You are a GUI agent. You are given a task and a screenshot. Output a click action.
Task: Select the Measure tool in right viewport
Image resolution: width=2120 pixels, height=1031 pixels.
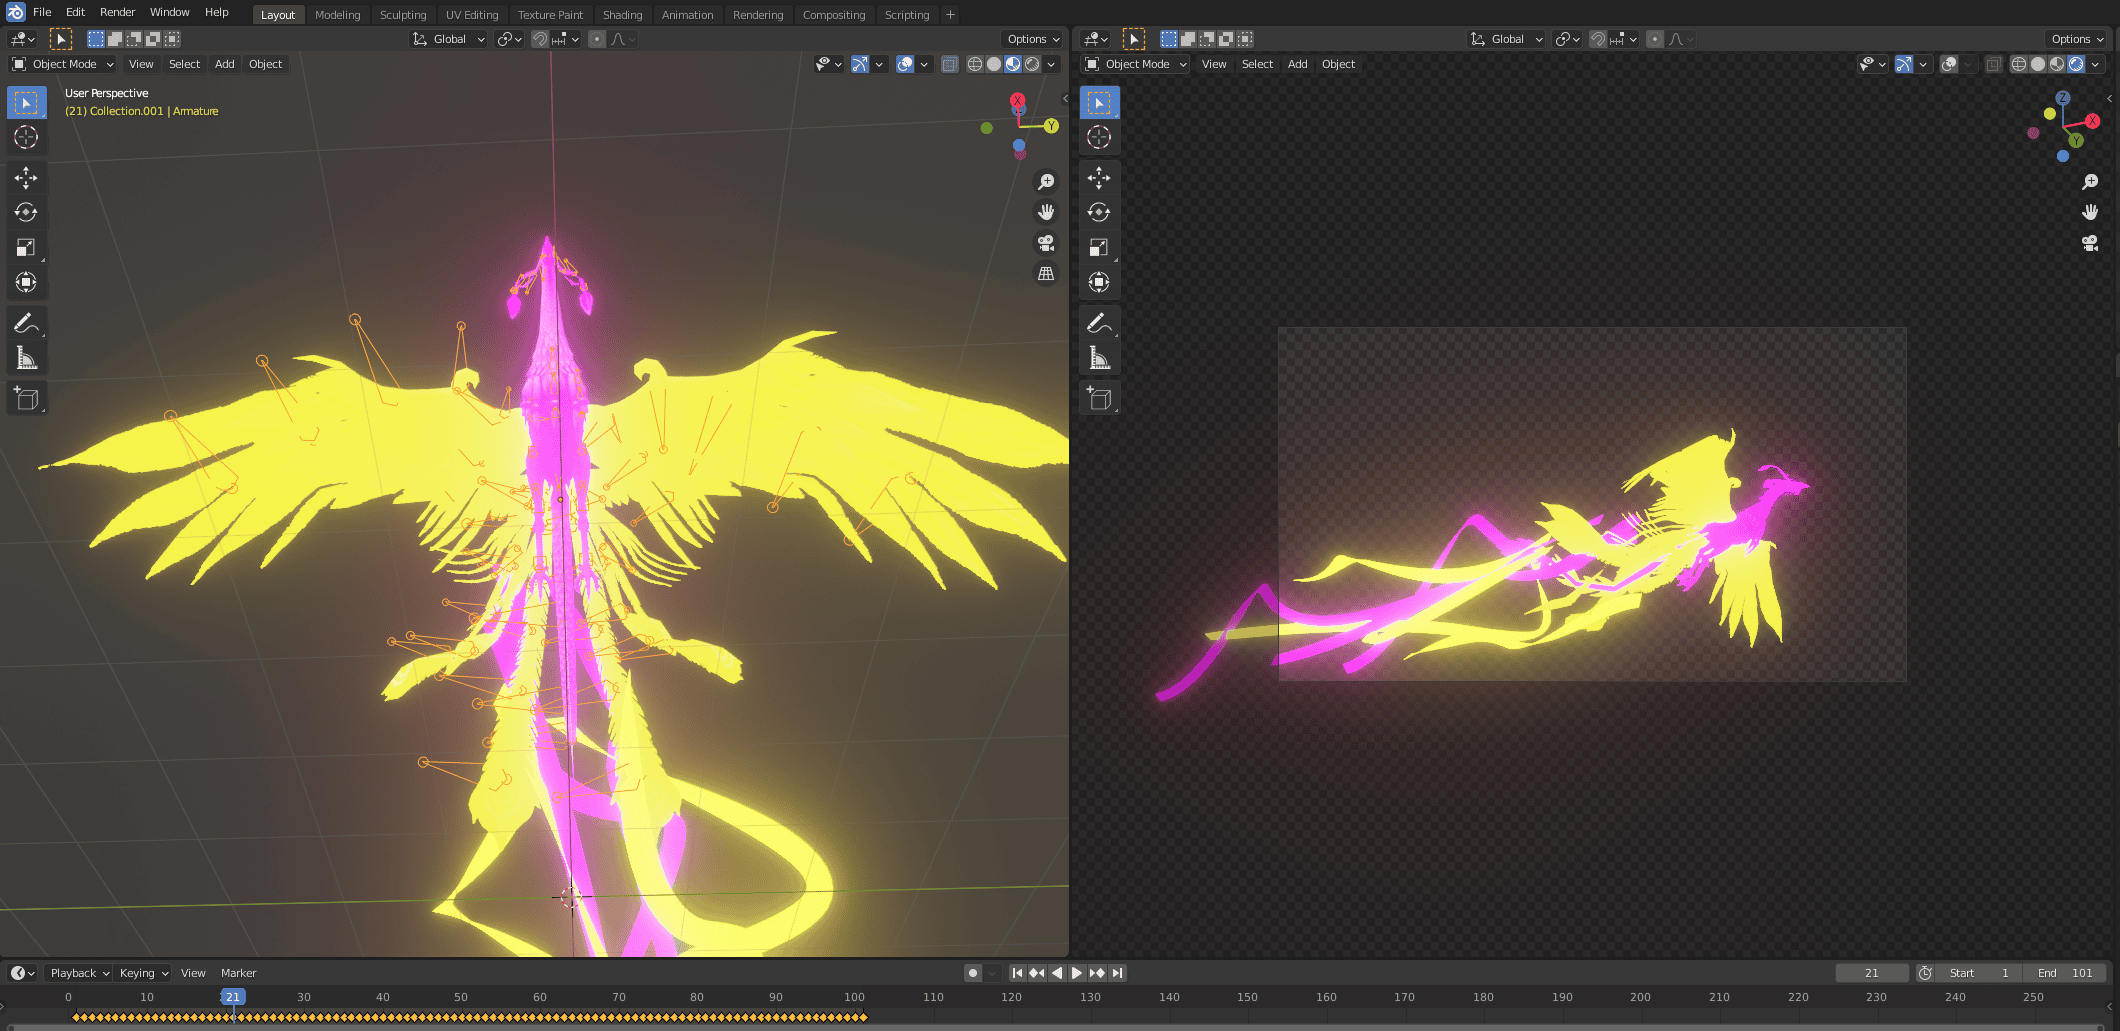point(1099,358)
